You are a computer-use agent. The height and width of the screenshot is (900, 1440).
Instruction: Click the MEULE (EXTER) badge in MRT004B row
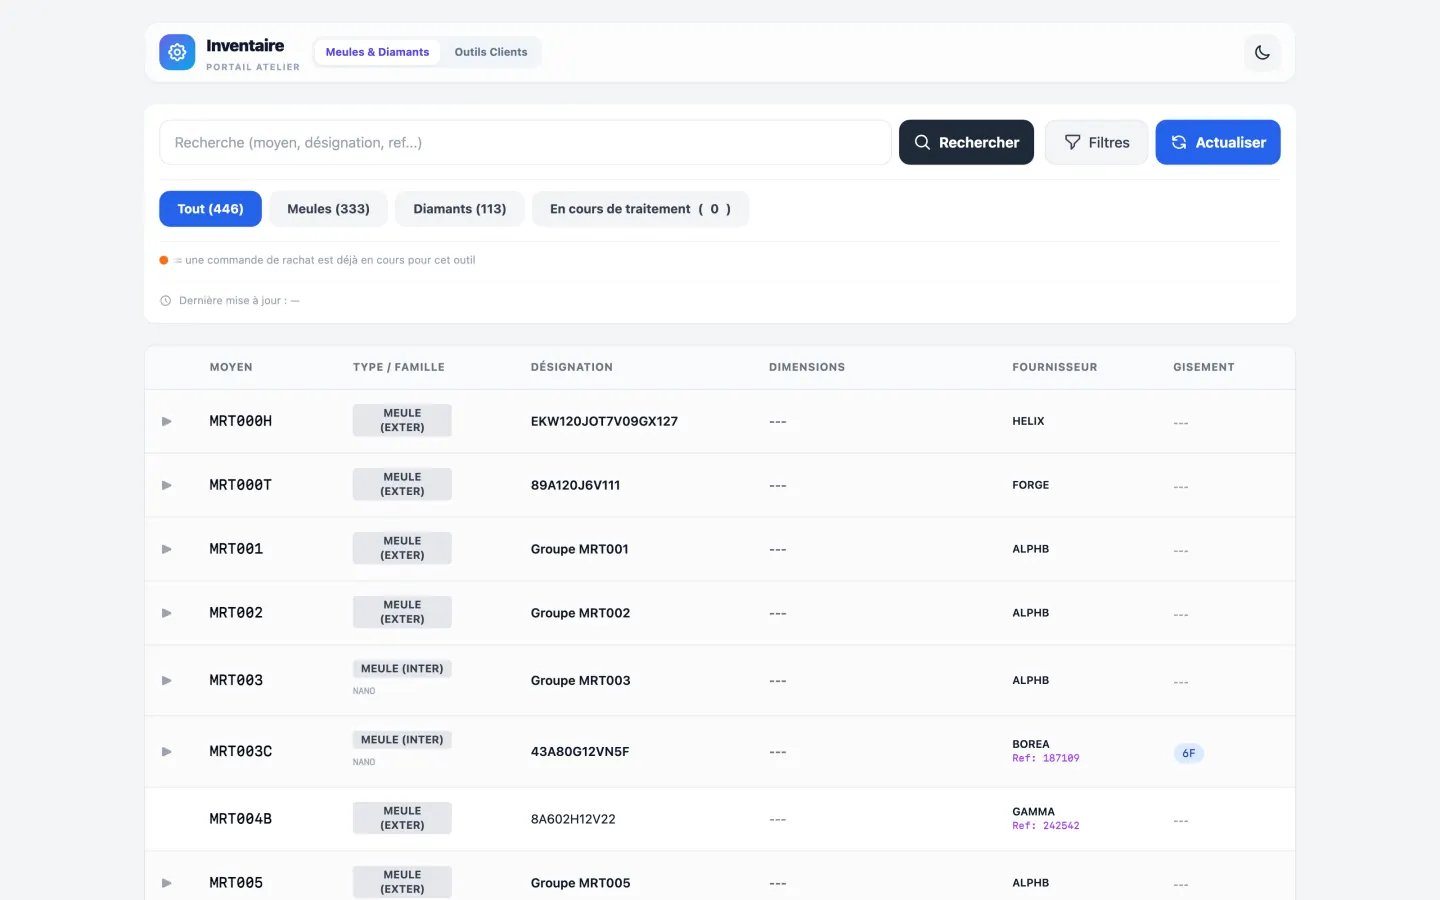402,818
